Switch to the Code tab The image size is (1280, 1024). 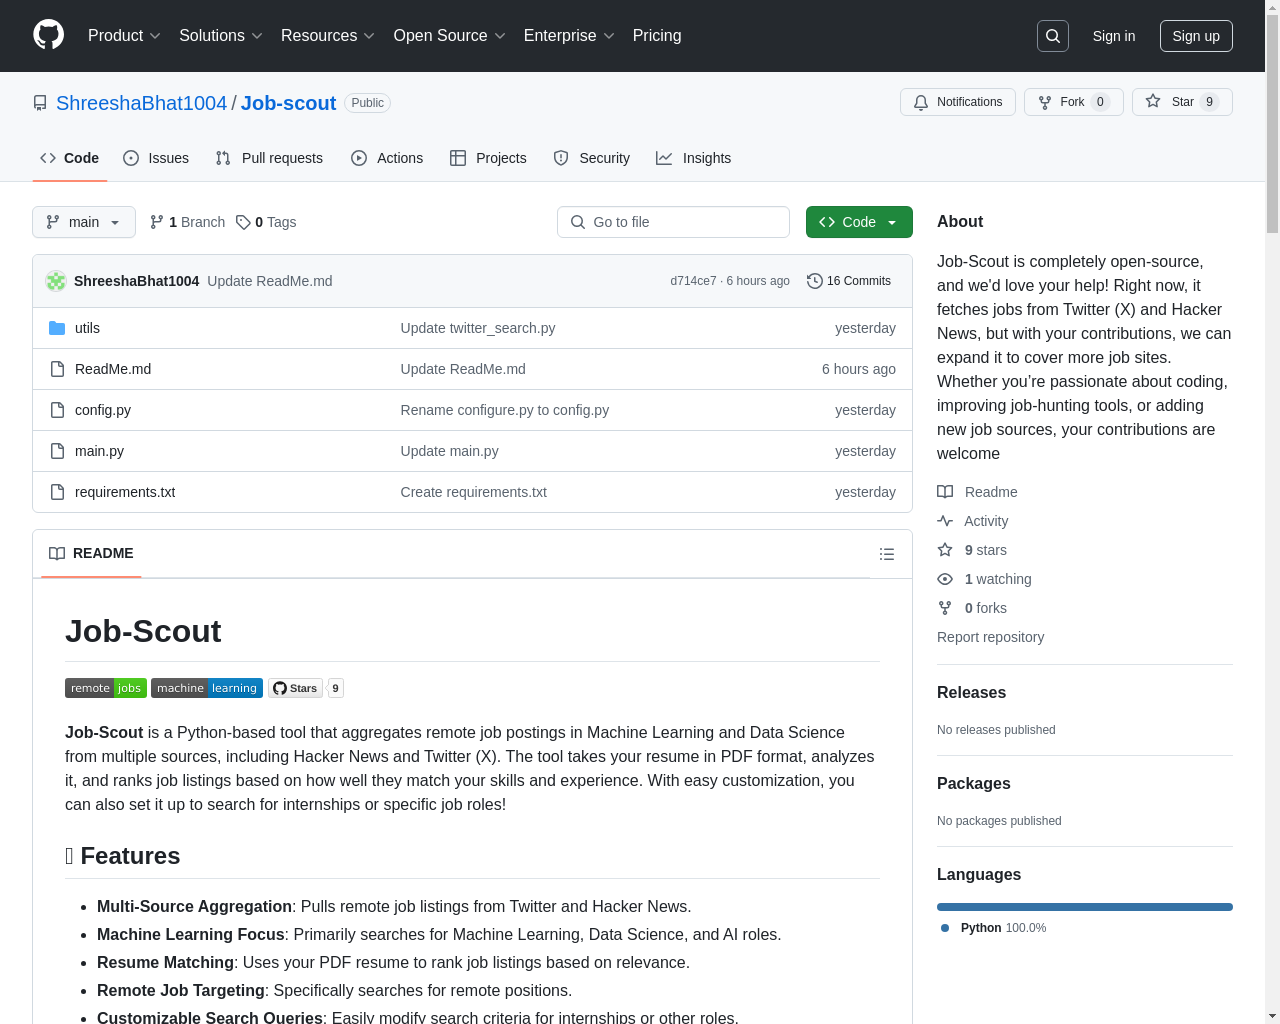click(x=70, y=158)
